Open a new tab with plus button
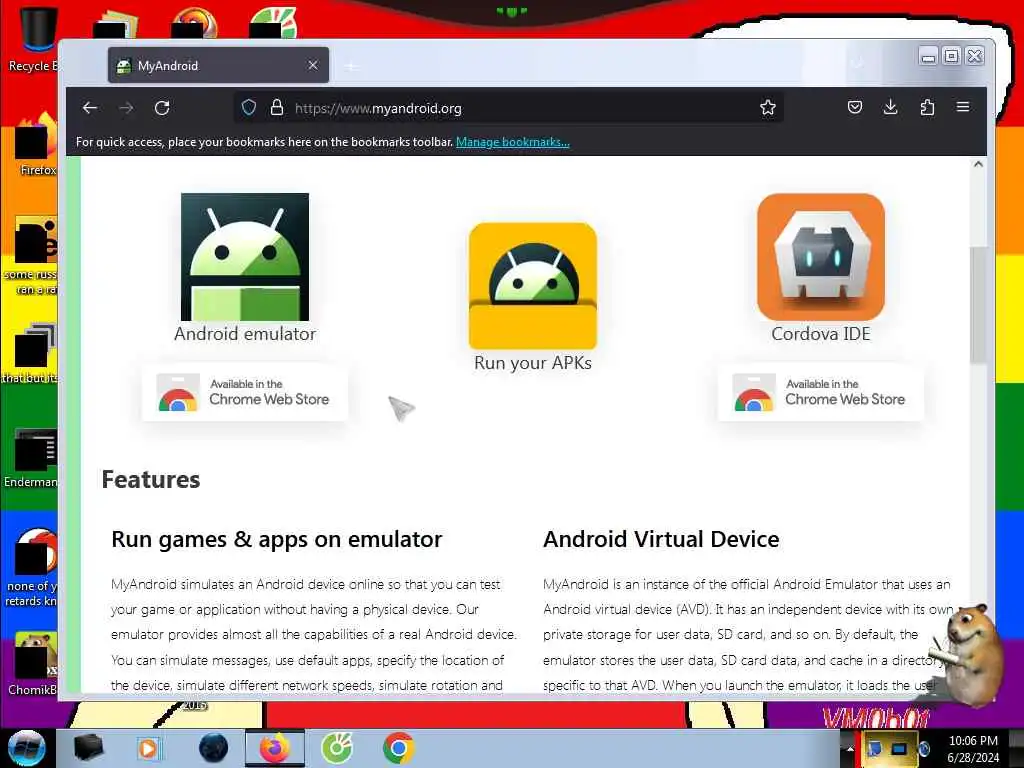Screen dimensions: 1024x768 (351, 66)
